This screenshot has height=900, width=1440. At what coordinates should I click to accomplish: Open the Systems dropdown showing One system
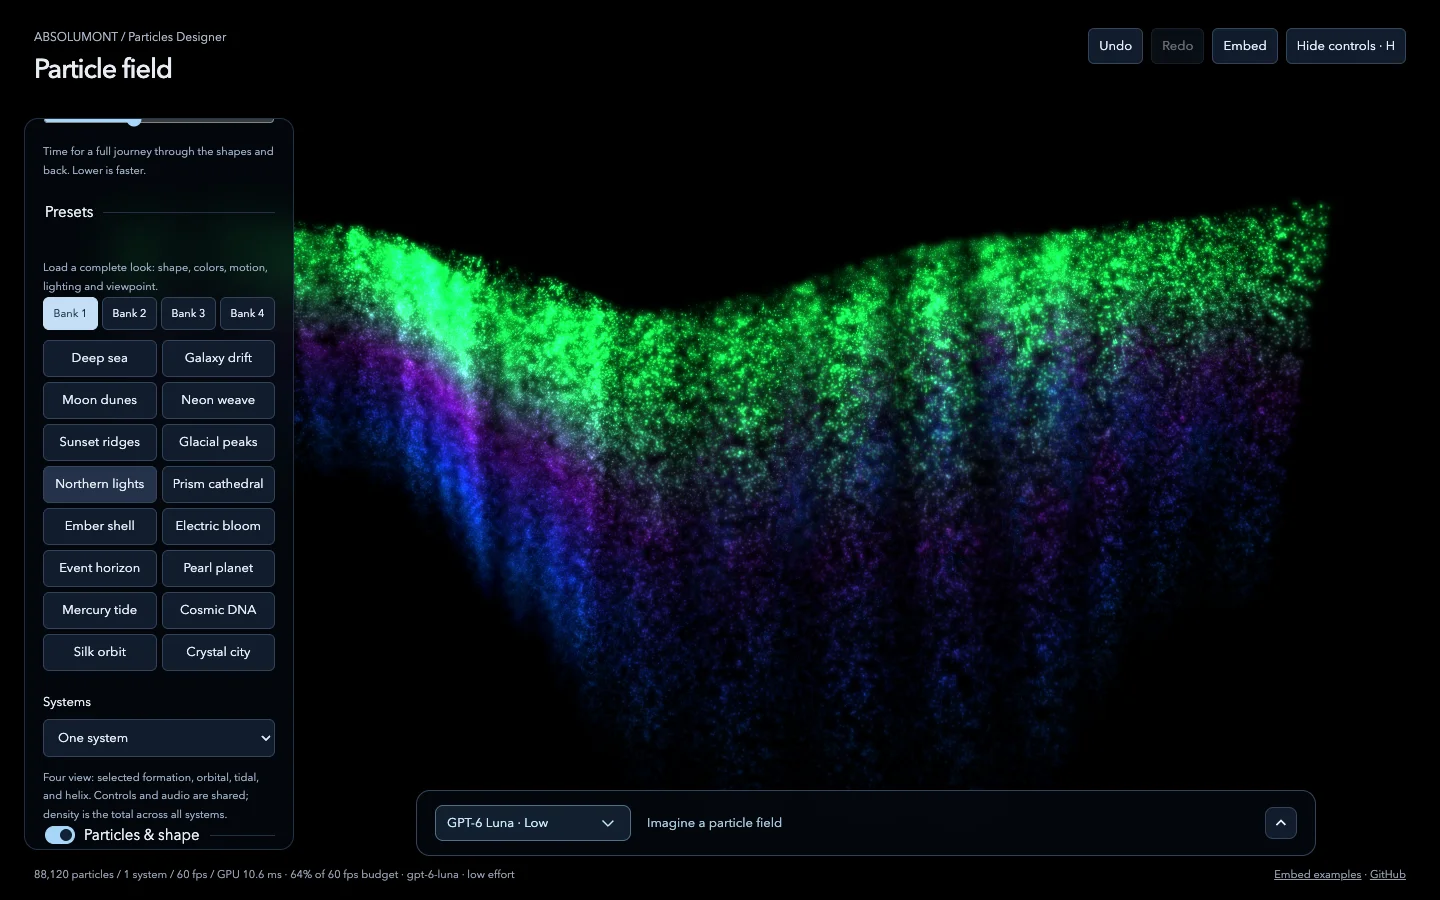point(159,738)
